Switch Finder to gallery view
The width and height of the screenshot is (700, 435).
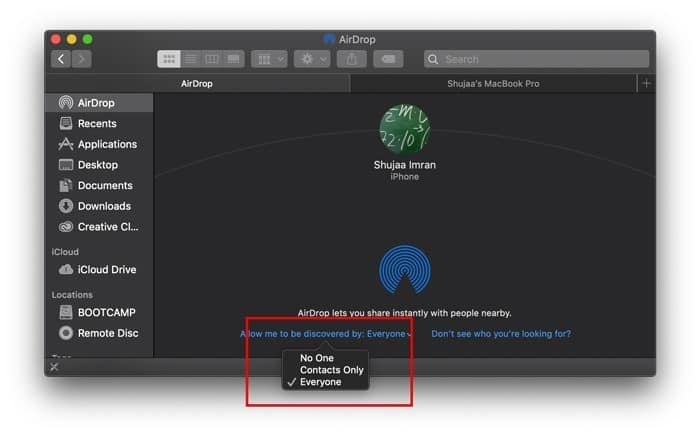pyautogui.click(x=233, y=59)
